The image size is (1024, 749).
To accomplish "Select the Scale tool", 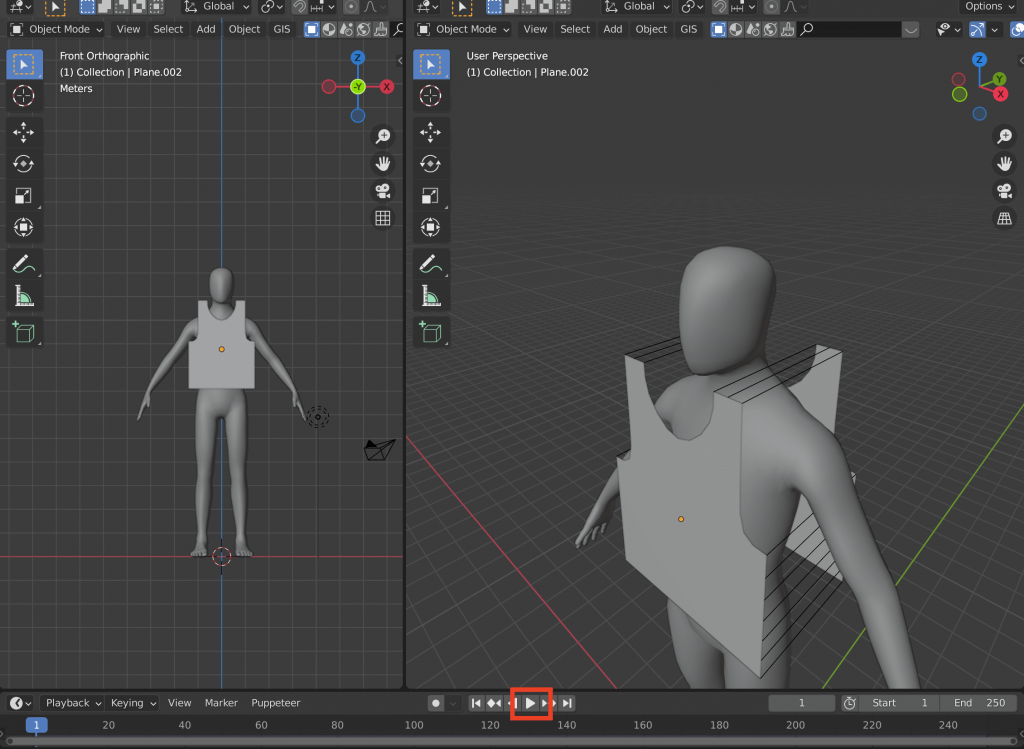I will tap(24, 196).
